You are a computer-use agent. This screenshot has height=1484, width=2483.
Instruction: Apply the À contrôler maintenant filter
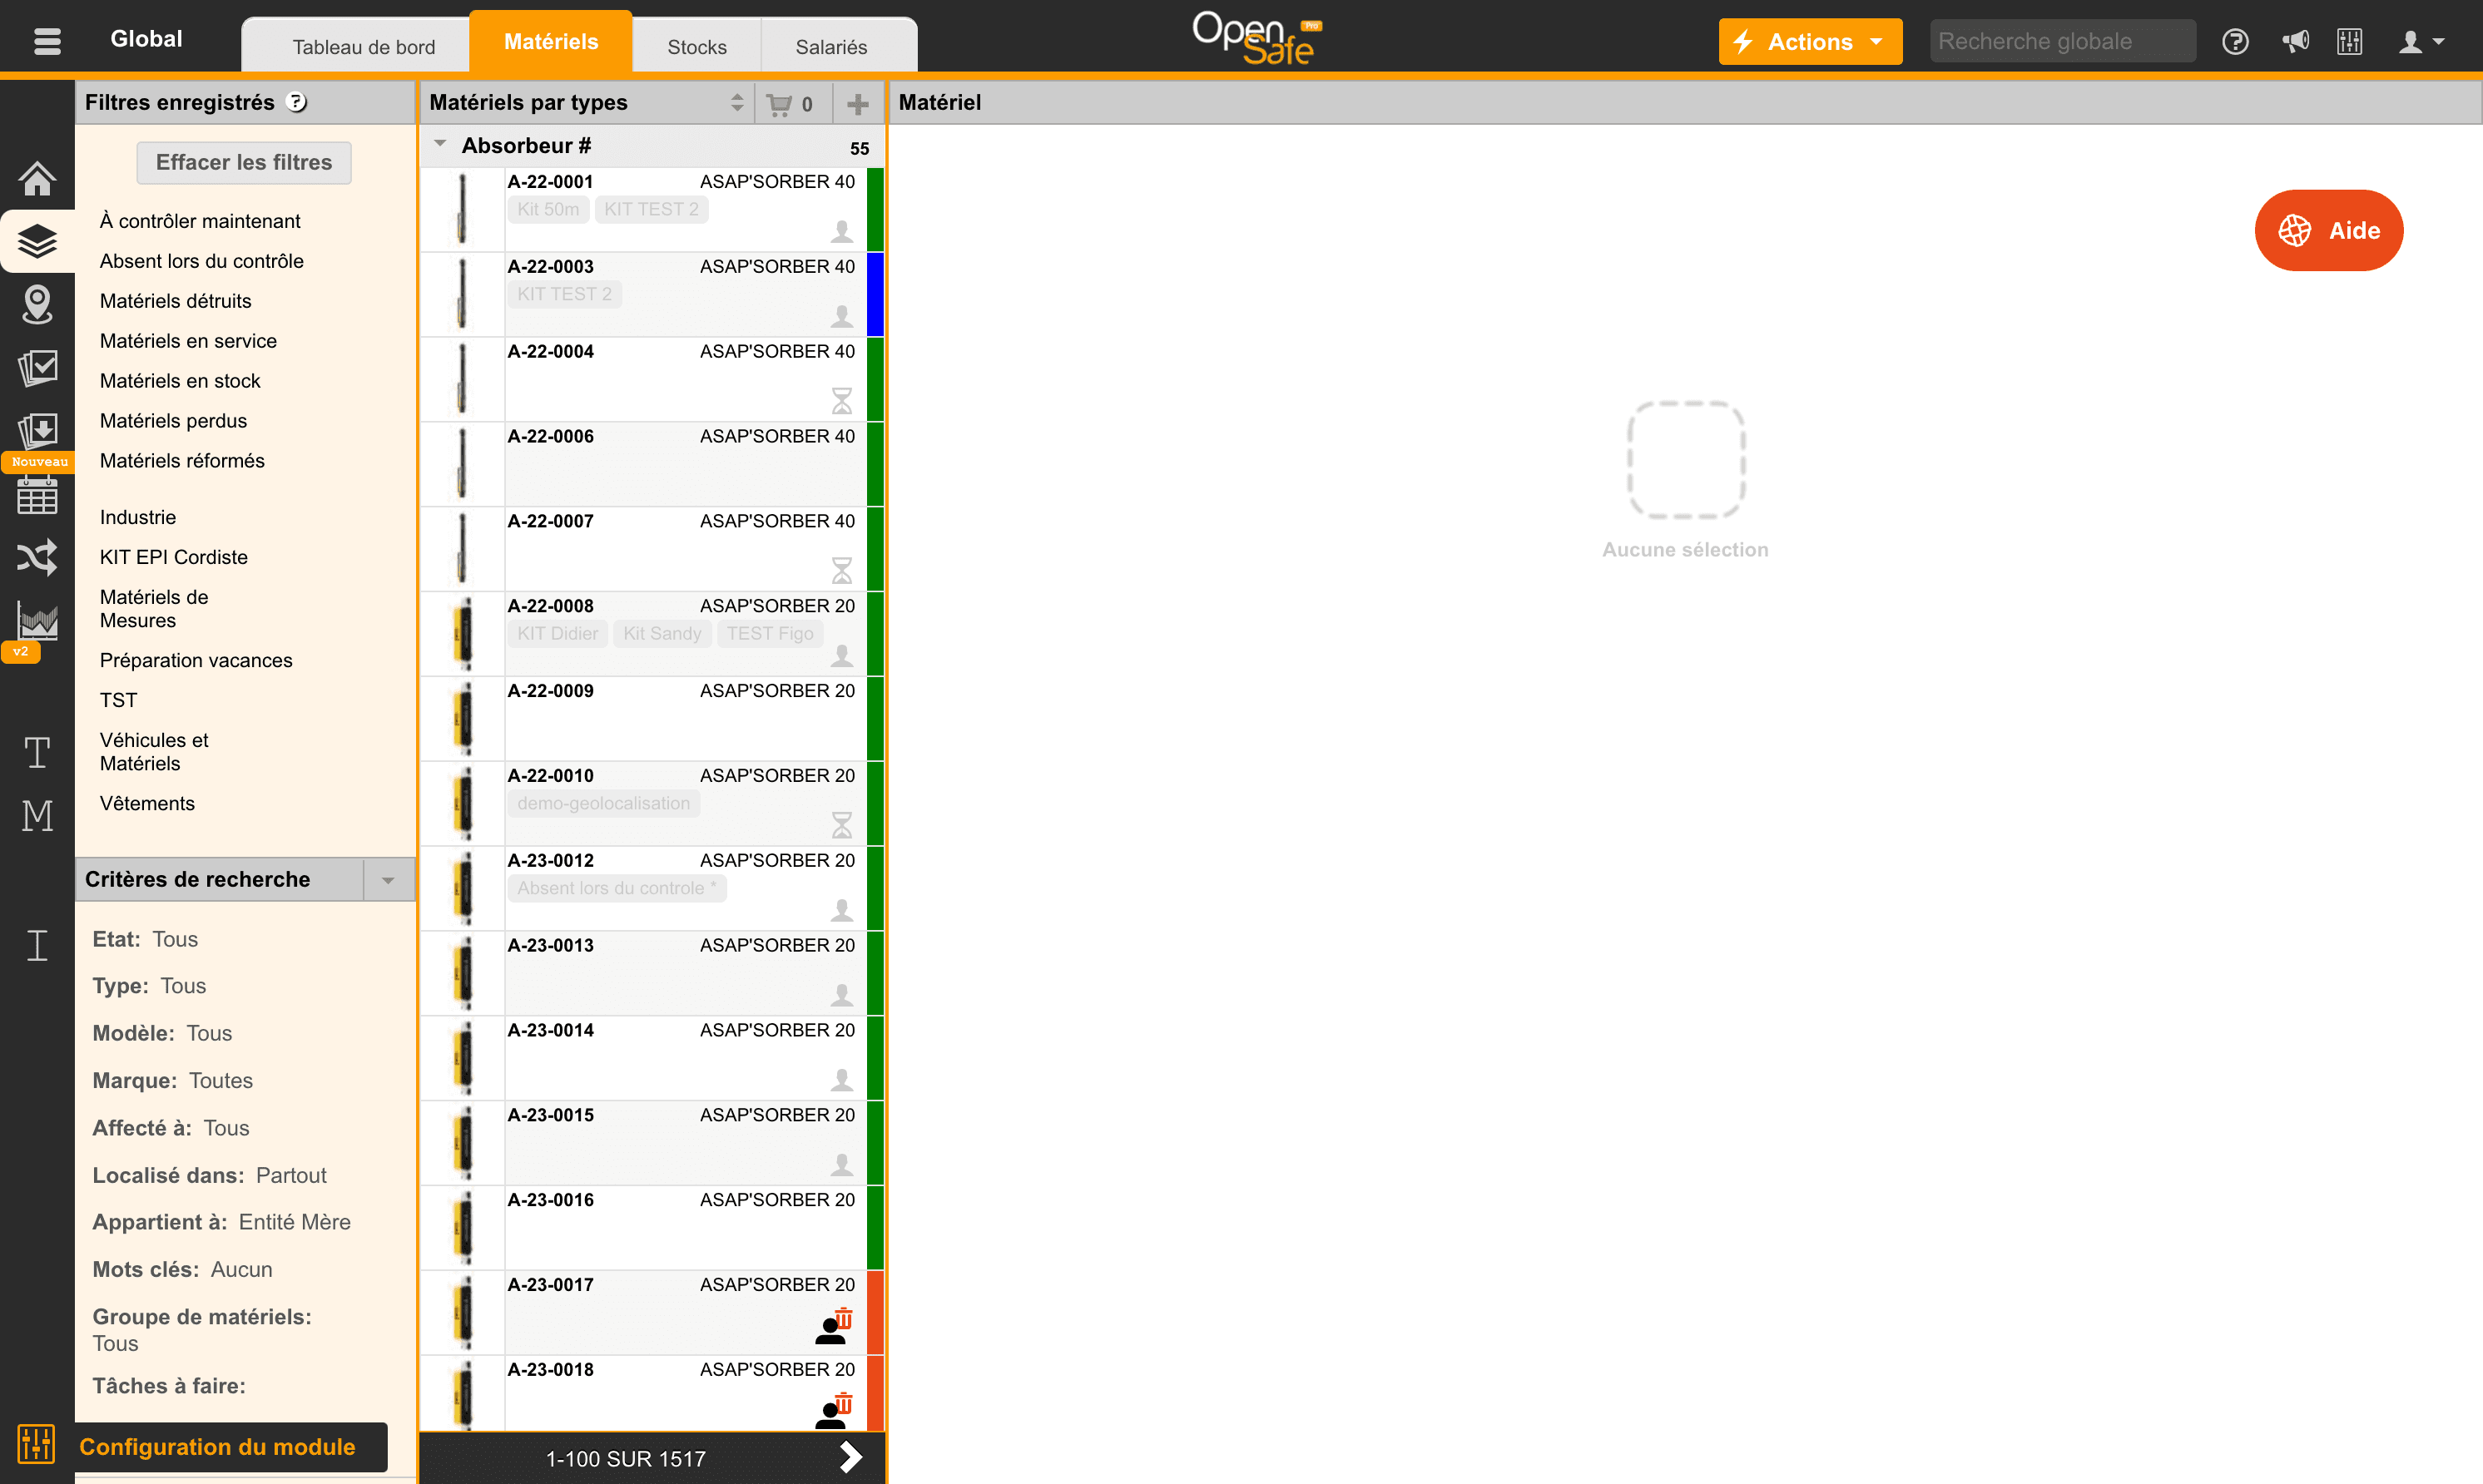[200, 221]
